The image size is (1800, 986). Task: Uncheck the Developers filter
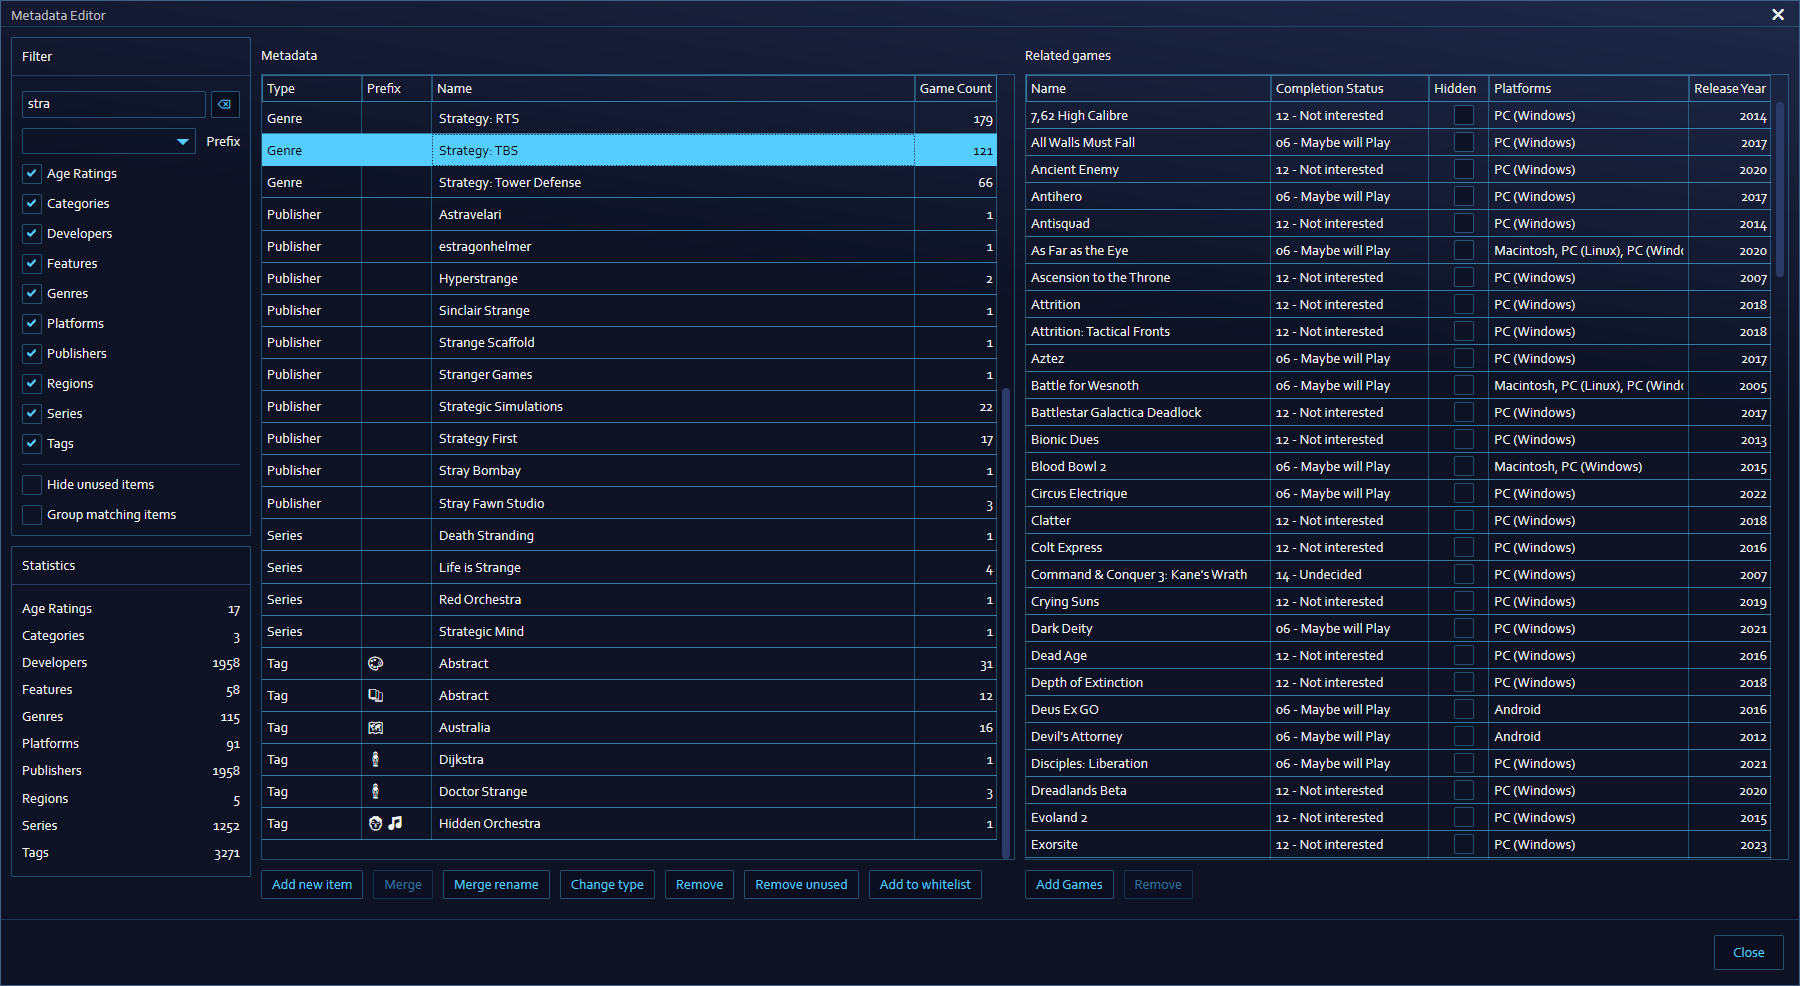click(32, 234)
